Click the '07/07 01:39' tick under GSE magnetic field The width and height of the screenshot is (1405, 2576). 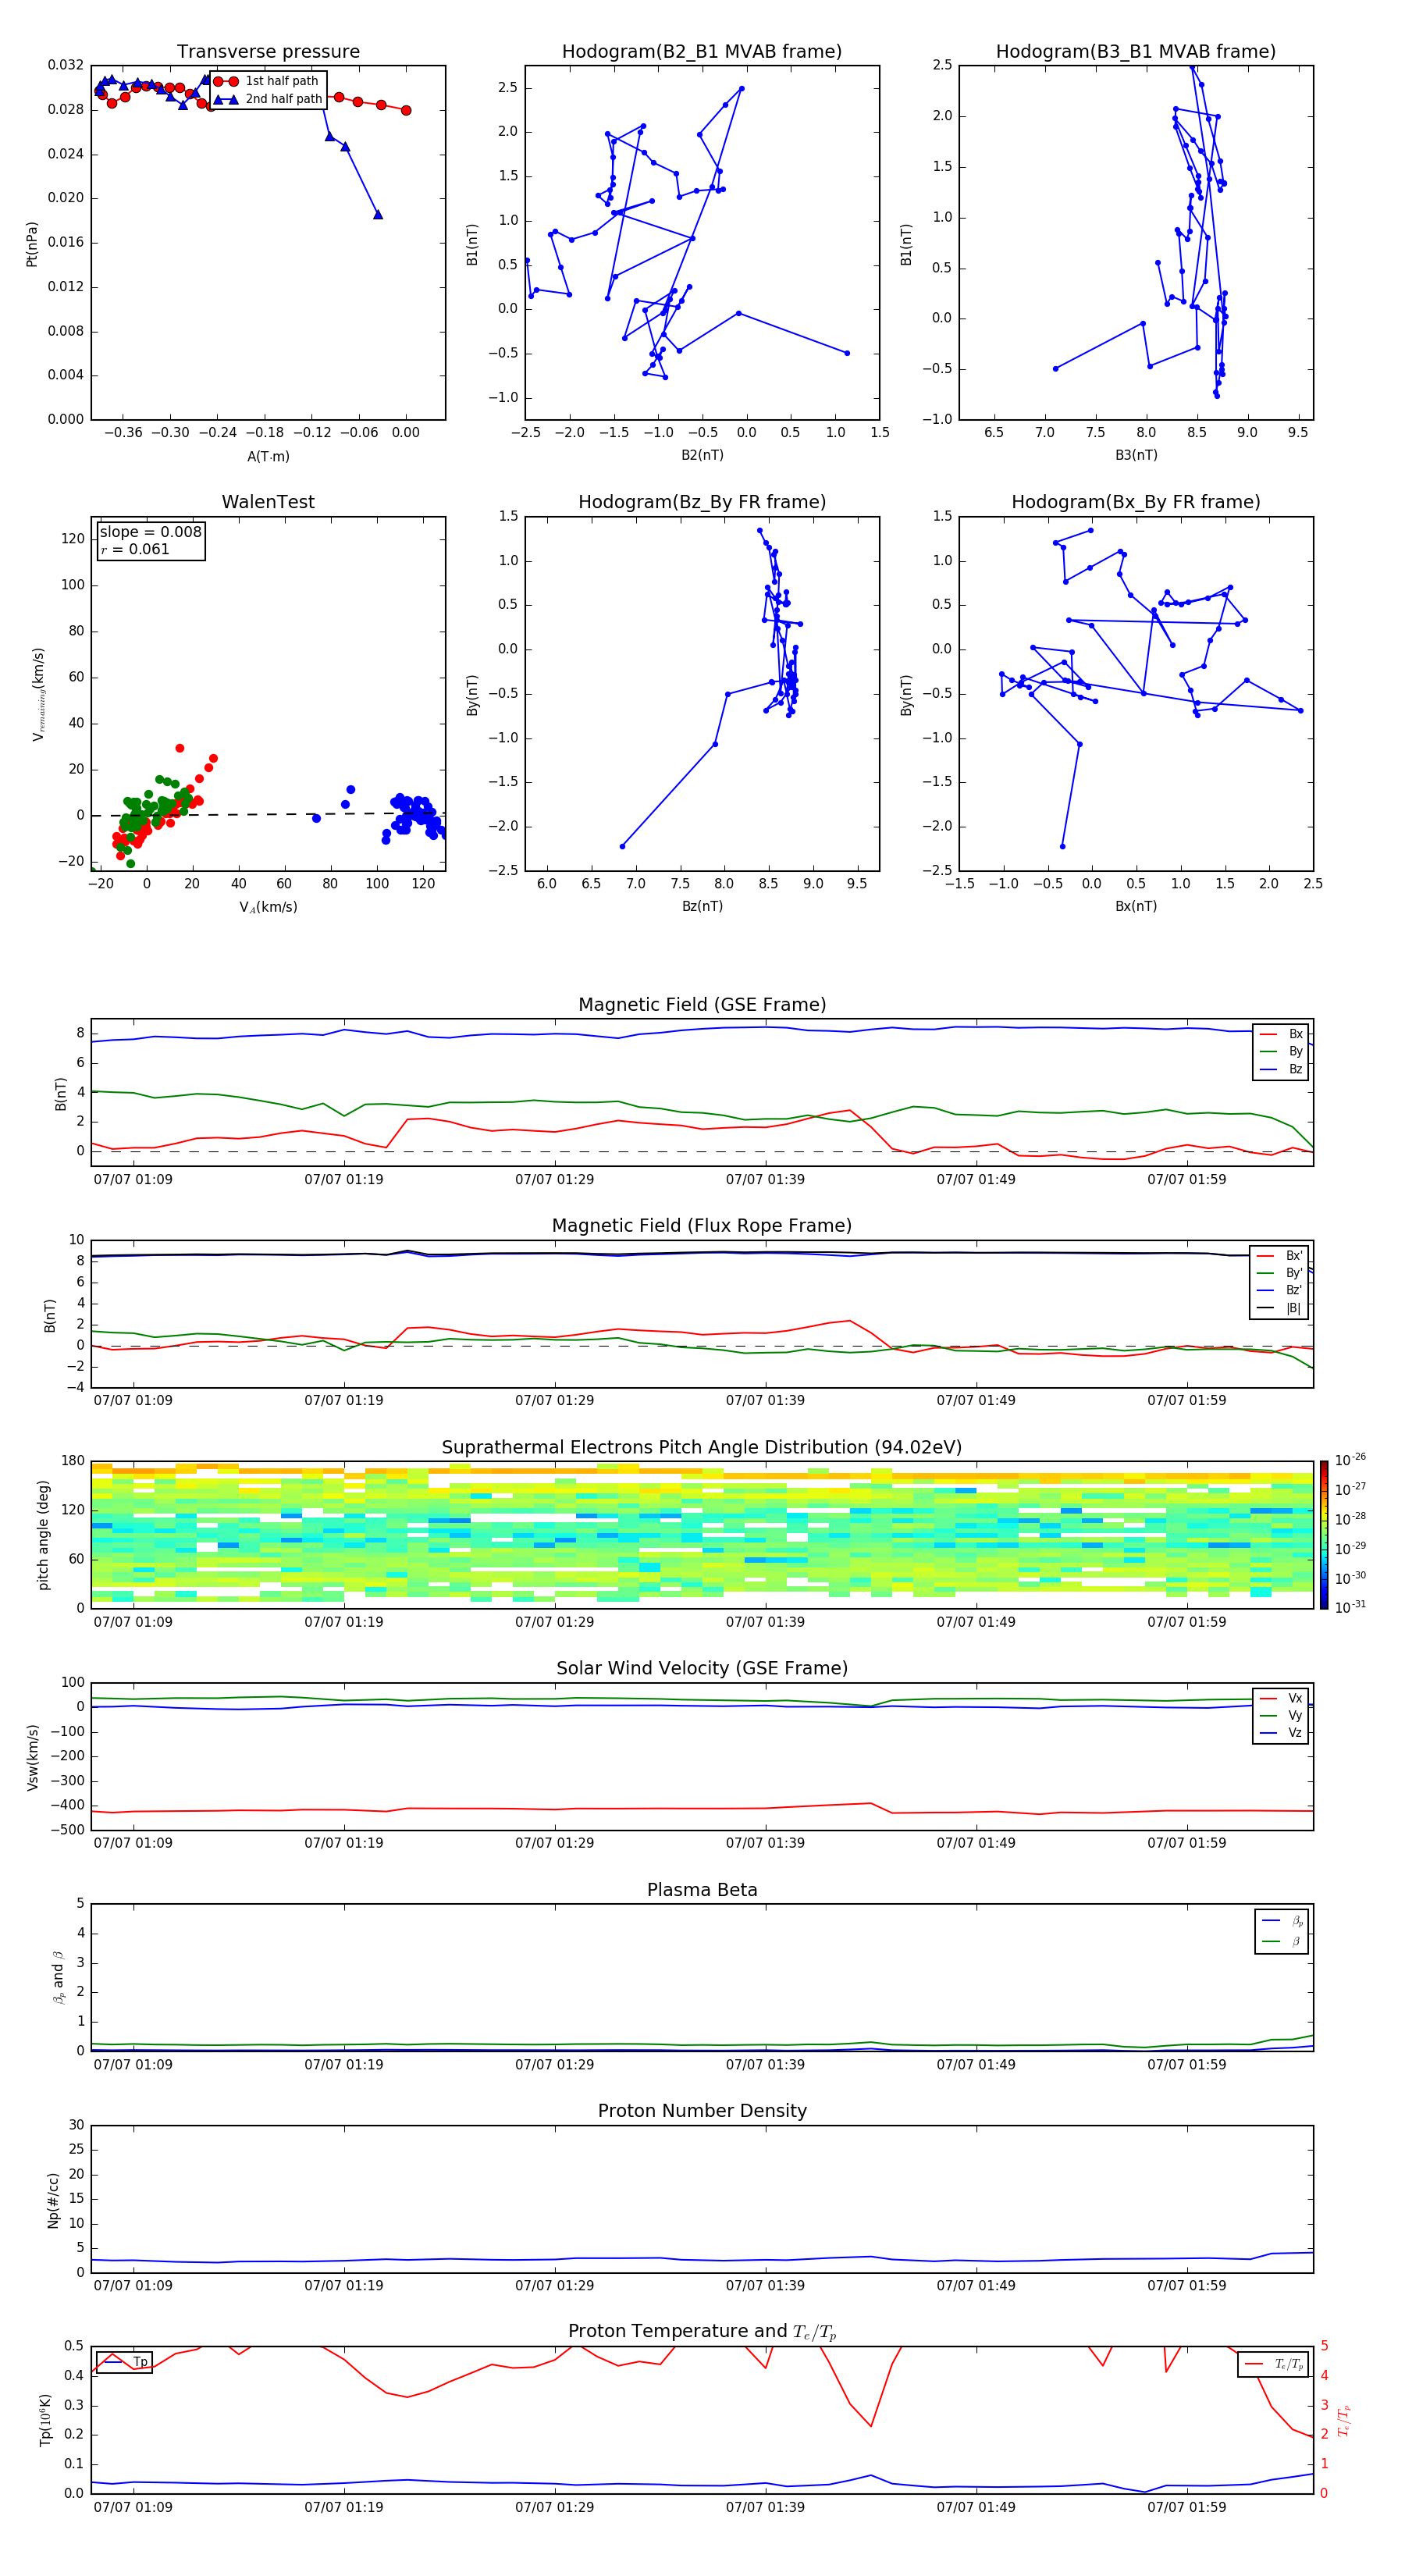pos(765,1180)
